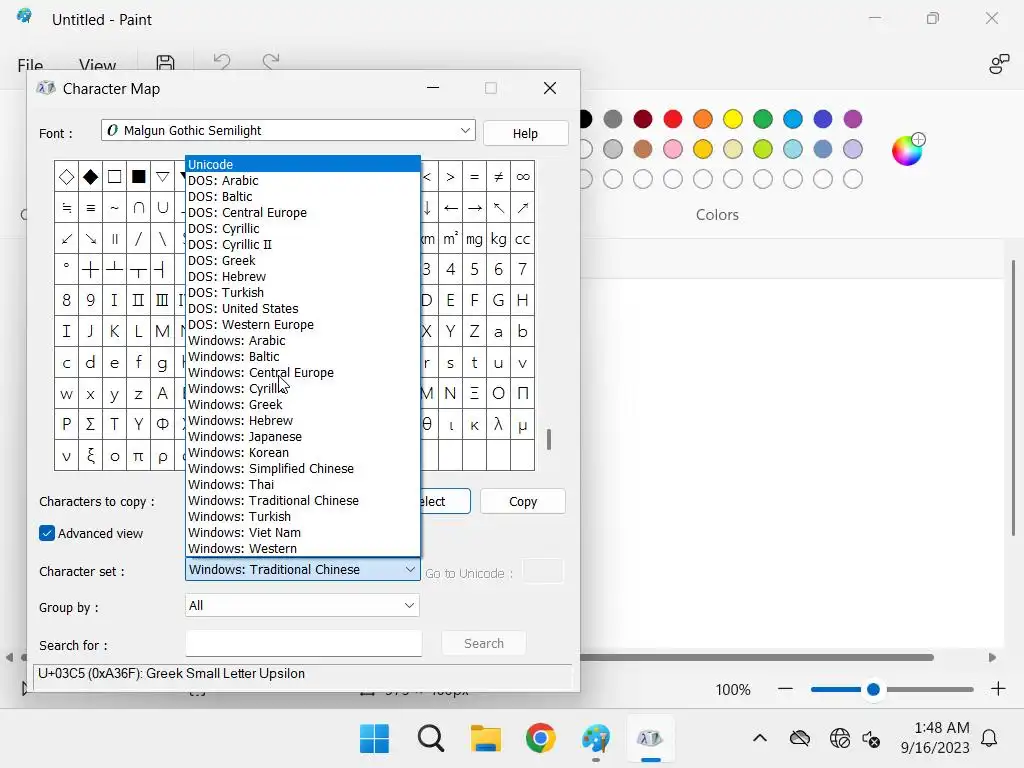The width and height of the screenshot is (1024, 768).
Task: Click the Help button in Character Map
Action: point(526,133)
